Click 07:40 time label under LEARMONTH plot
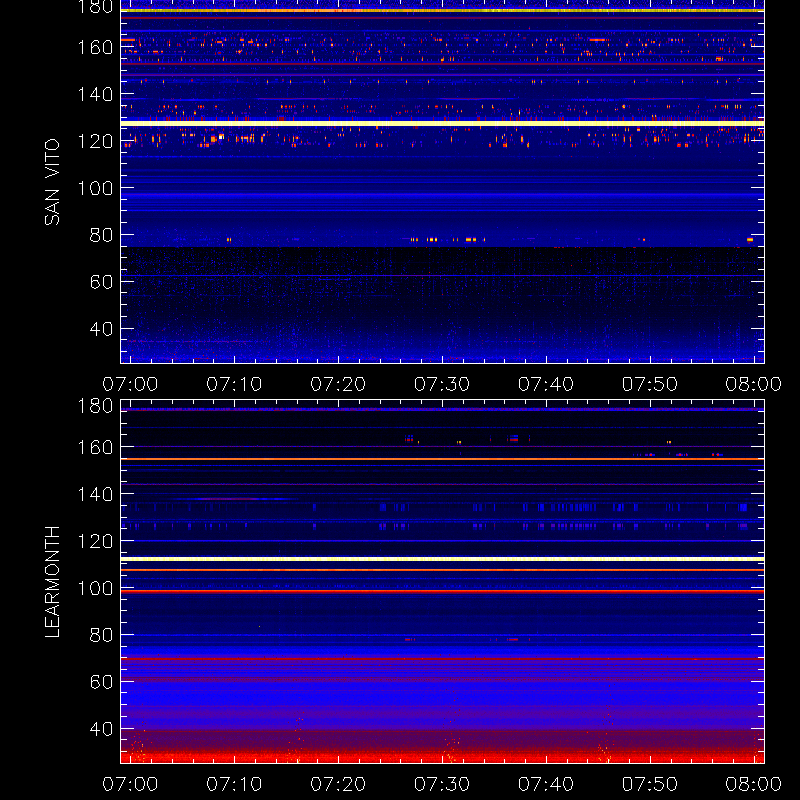Image resolution: width=800 pixels, height=800 pixels. click(x=546, y=784)
